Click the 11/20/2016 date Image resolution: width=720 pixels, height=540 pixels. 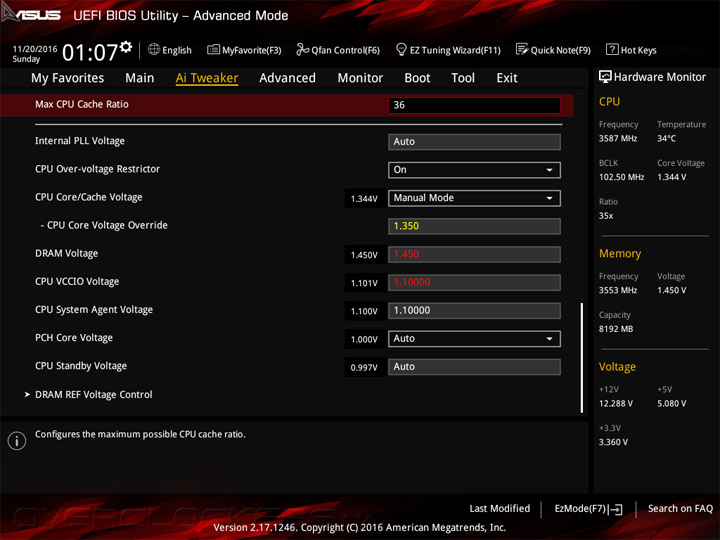[35, 49]
